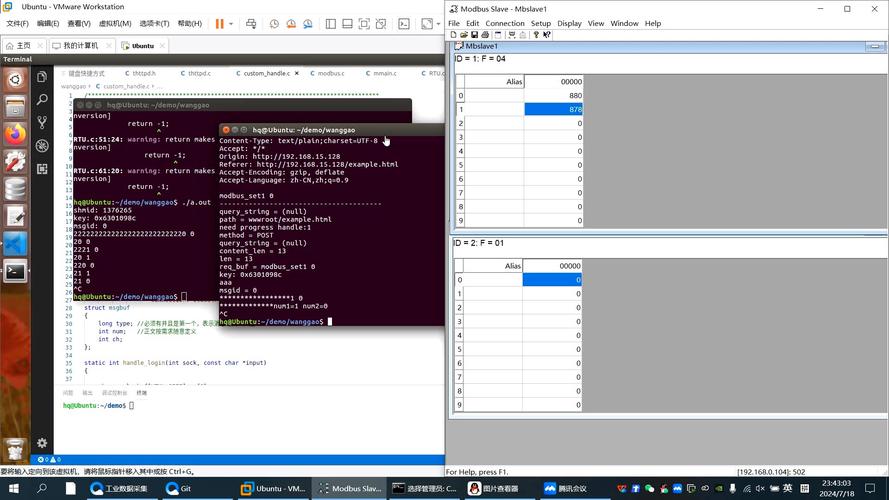The height and width of the screenshot is (500, 889).
Task: Click VMware Unity mode icon
Action: (x=381, y=24)
